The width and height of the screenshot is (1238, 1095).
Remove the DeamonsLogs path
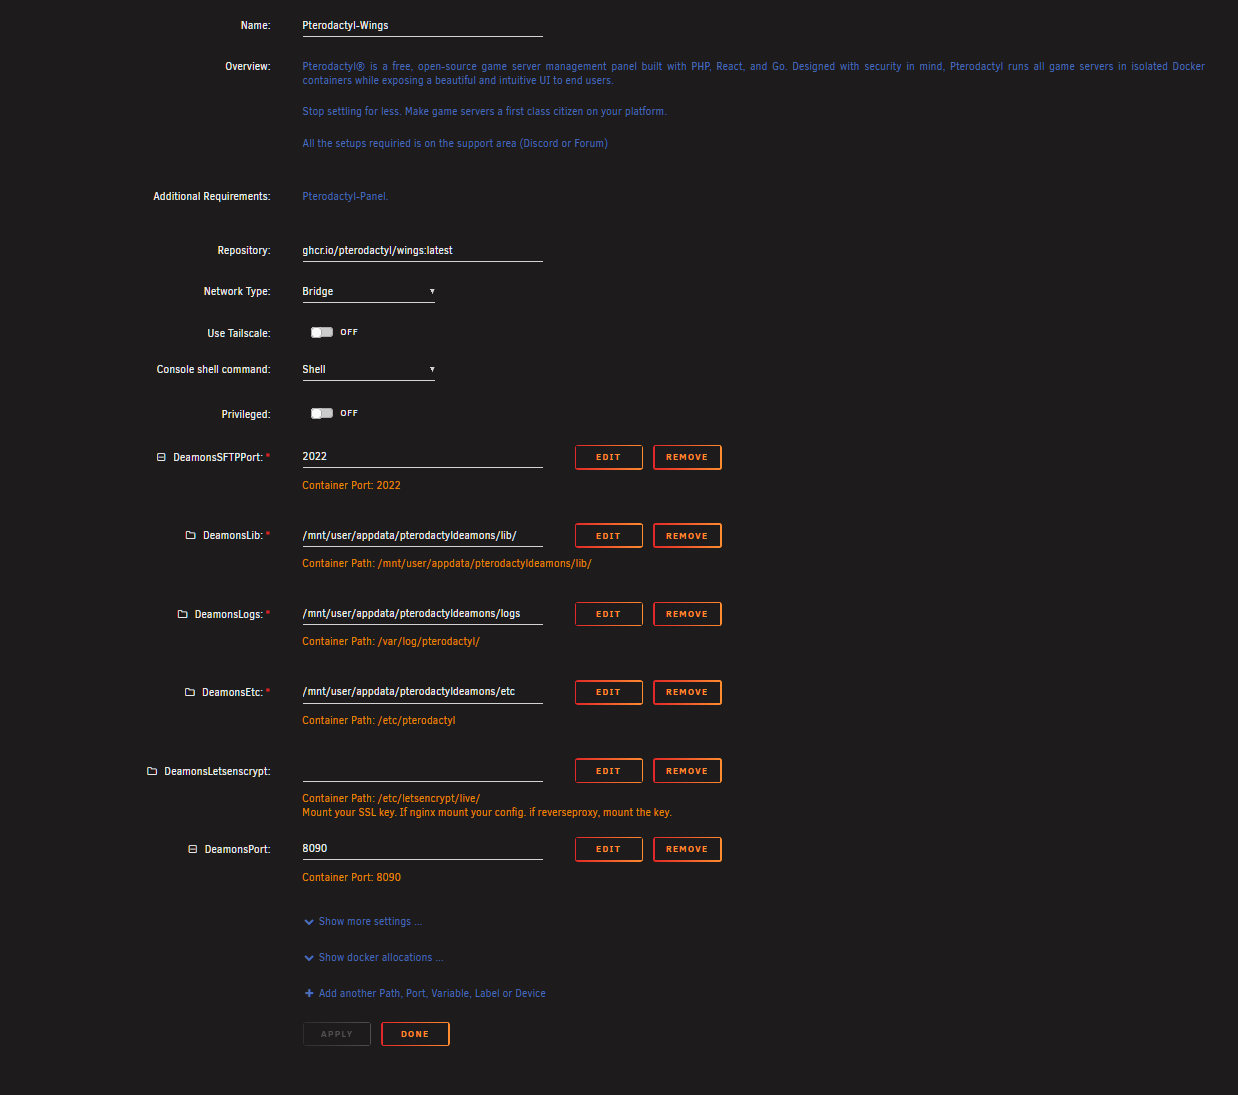tap(687, 614)
